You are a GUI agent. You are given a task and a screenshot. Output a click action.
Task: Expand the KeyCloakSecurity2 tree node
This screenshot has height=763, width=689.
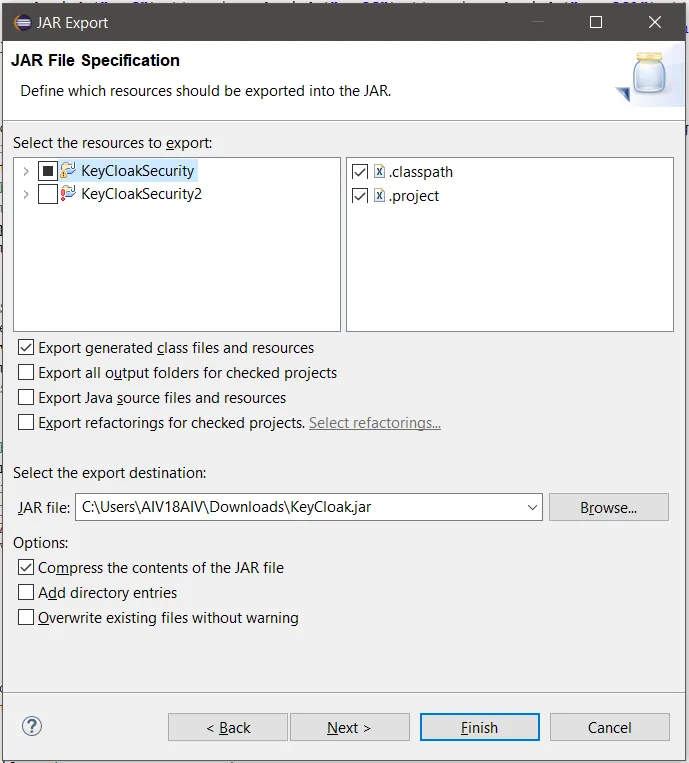[26, 194]
